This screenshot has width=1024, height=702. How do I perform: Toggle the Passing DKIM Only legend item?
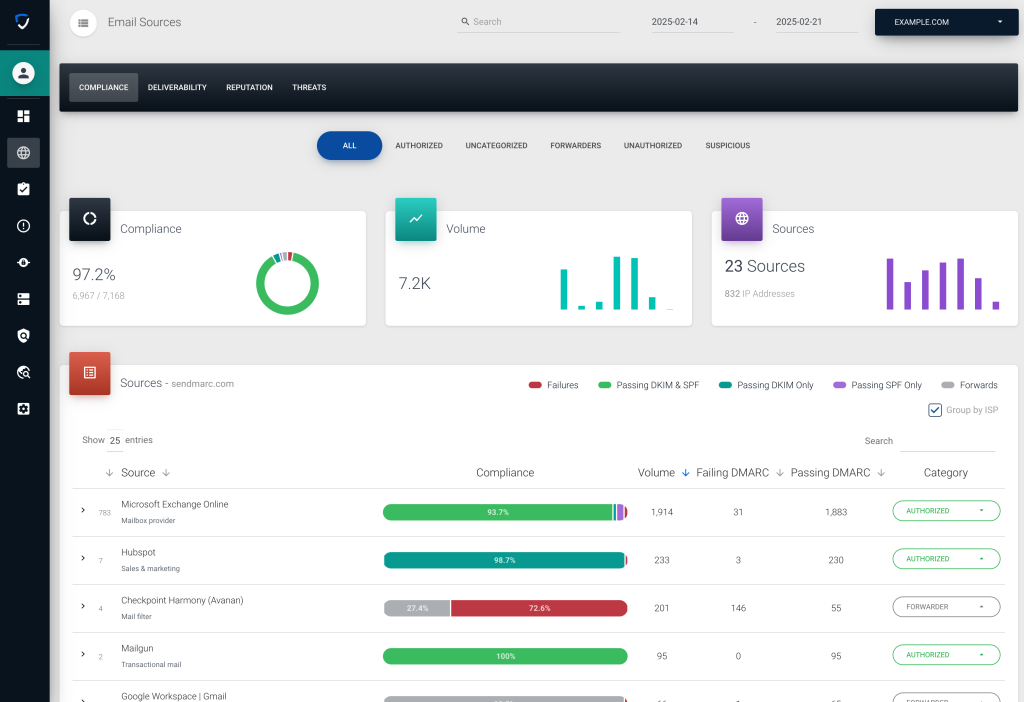point(765,384)
